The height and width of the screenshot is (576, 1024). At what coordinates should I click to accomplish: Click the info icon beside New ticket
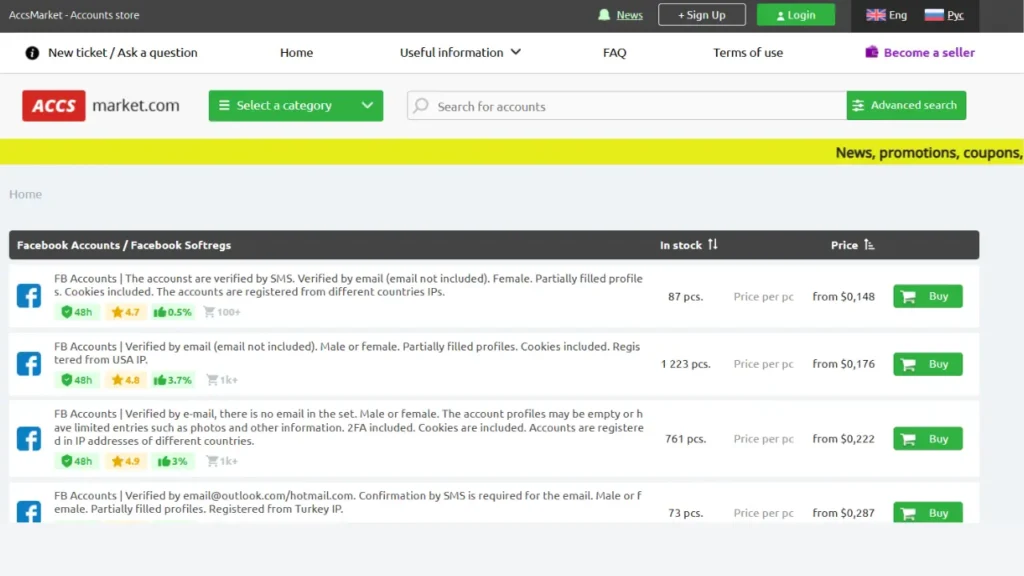point(32,53)
